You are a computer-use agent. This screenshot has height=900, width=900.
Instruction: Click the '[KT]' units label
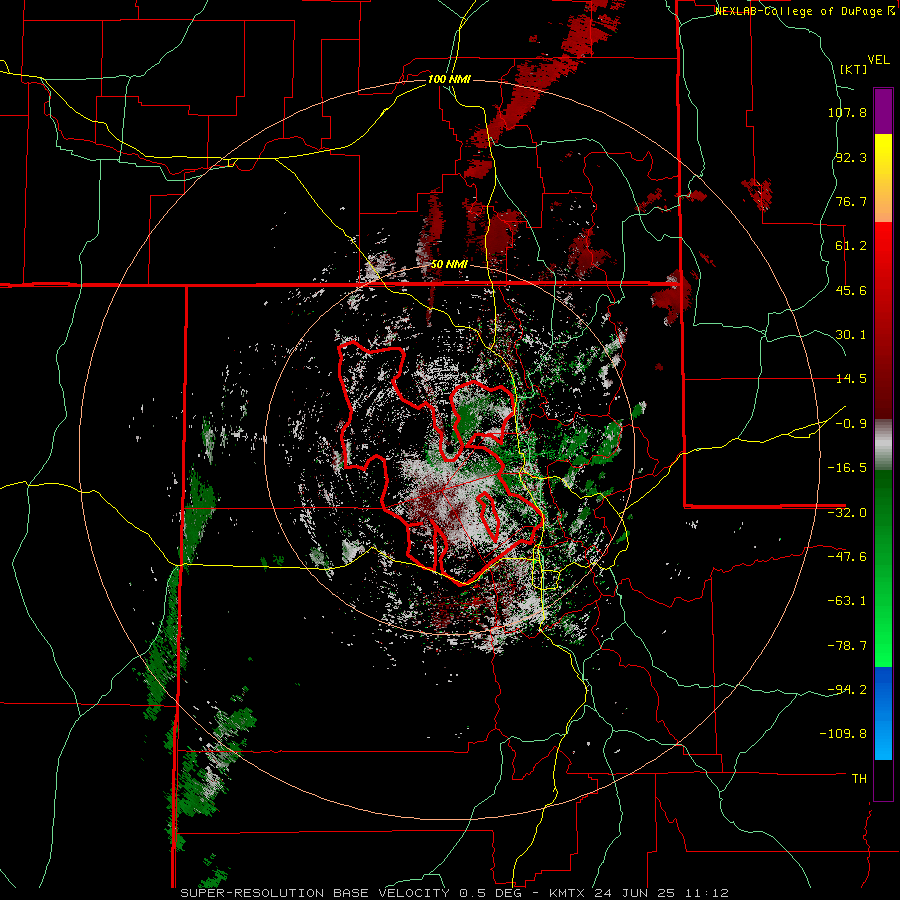point(853,69)
